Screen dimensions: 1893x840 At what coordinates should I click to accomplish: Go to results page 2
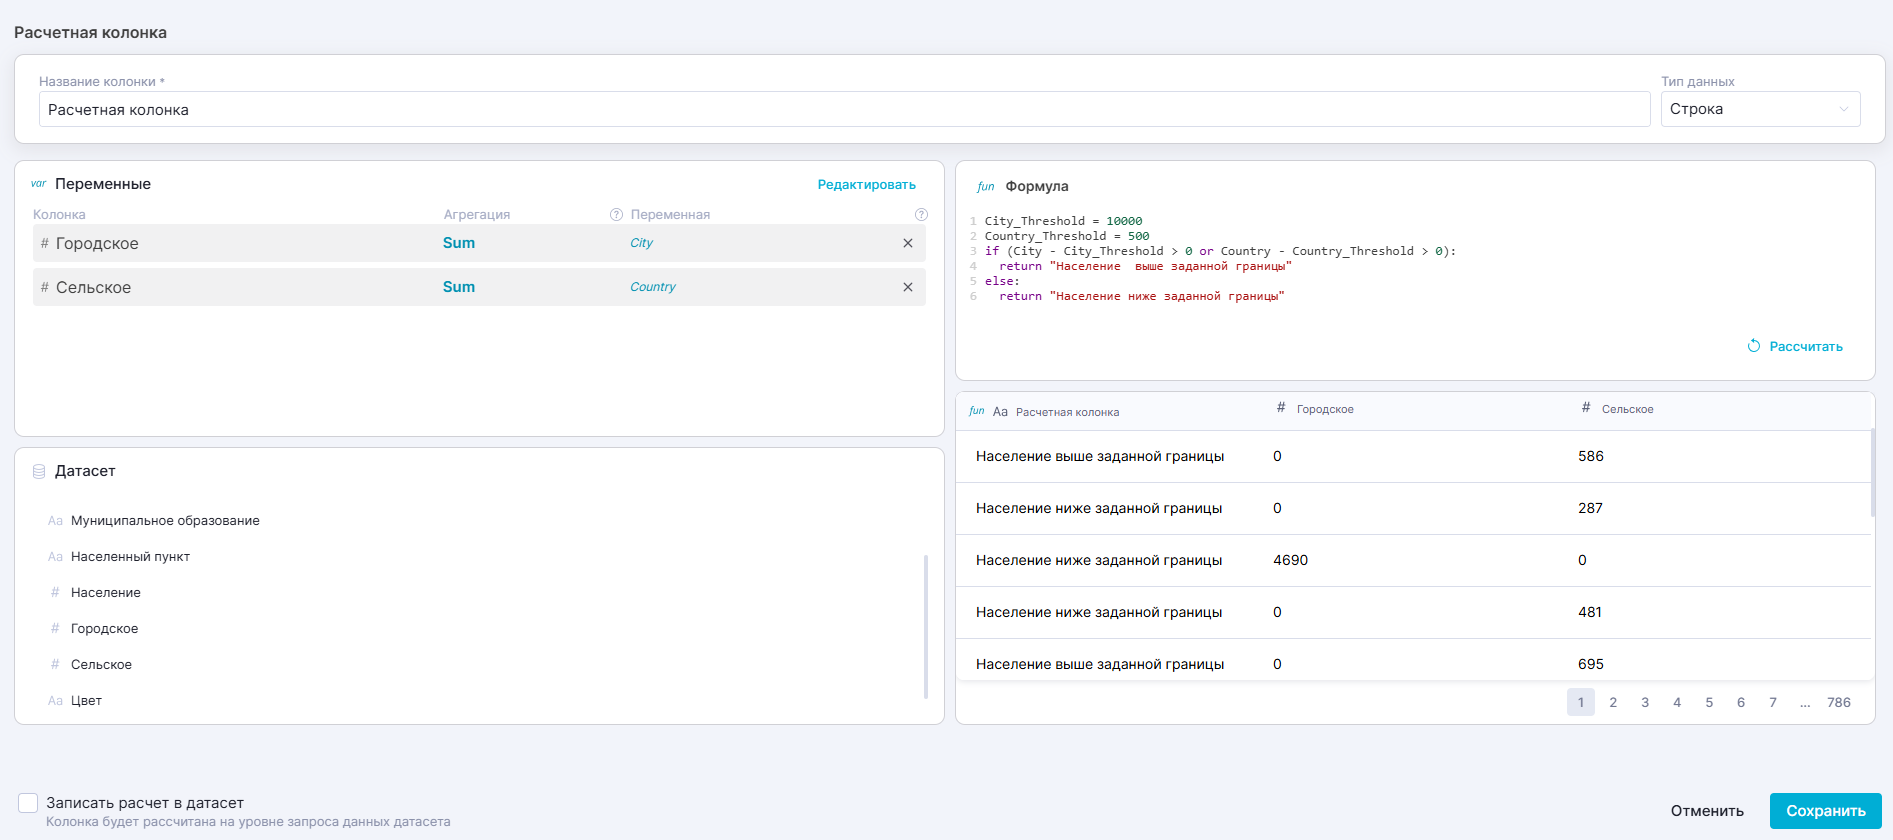point(1612,702)
